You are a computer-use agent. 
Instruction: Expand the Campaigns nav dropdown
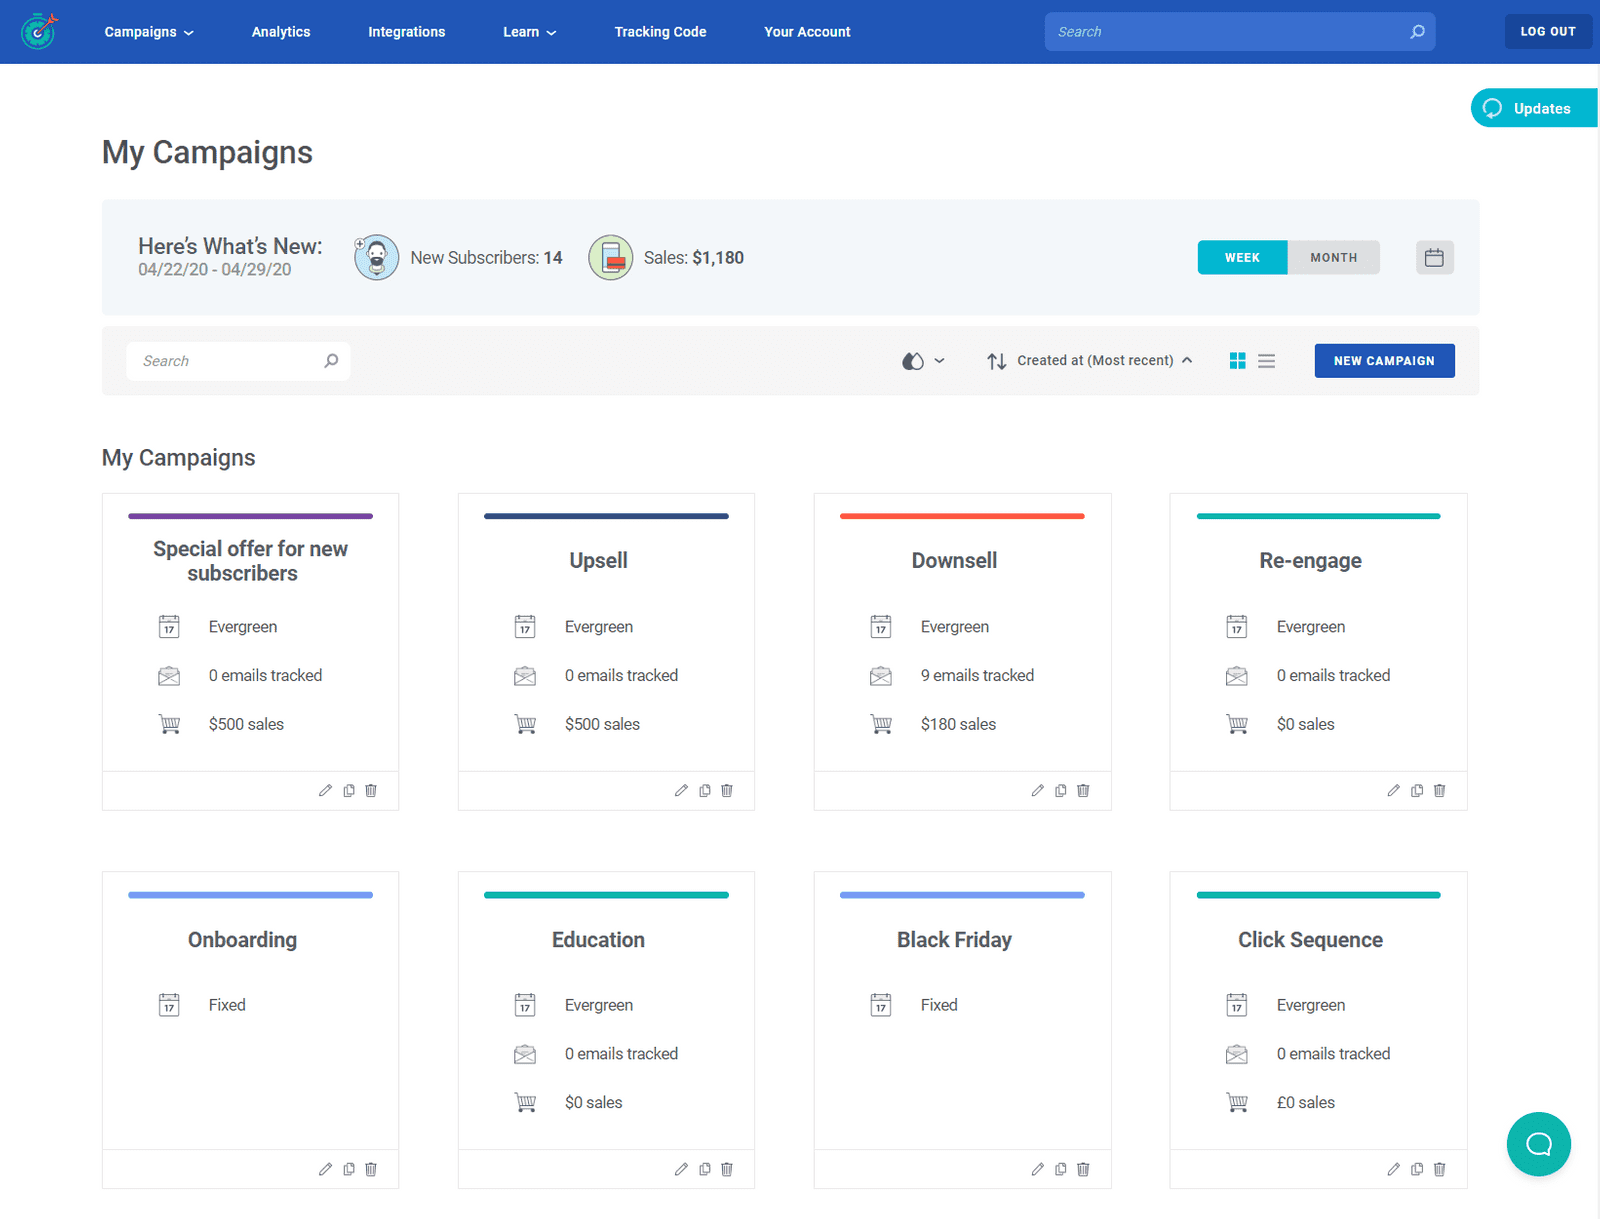click(149, 32)
